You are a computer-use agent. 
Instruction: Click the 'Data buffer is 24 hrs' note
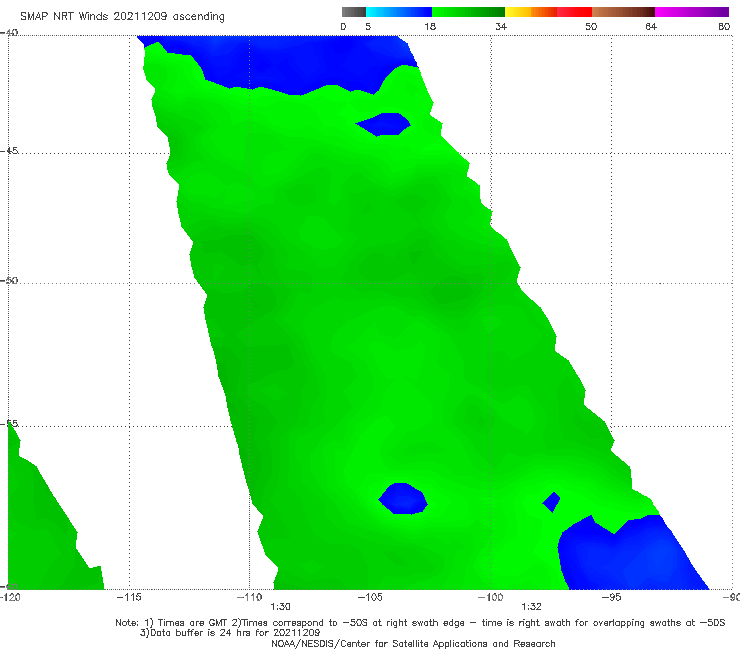pos(230,633)
